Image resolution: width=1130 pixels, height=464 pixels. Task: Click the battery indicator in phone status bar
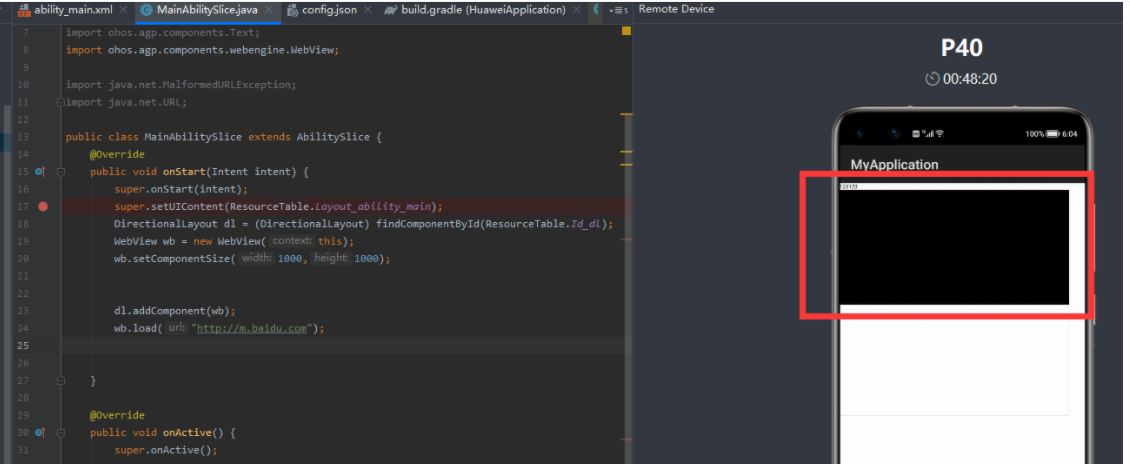pos(1053,134)
